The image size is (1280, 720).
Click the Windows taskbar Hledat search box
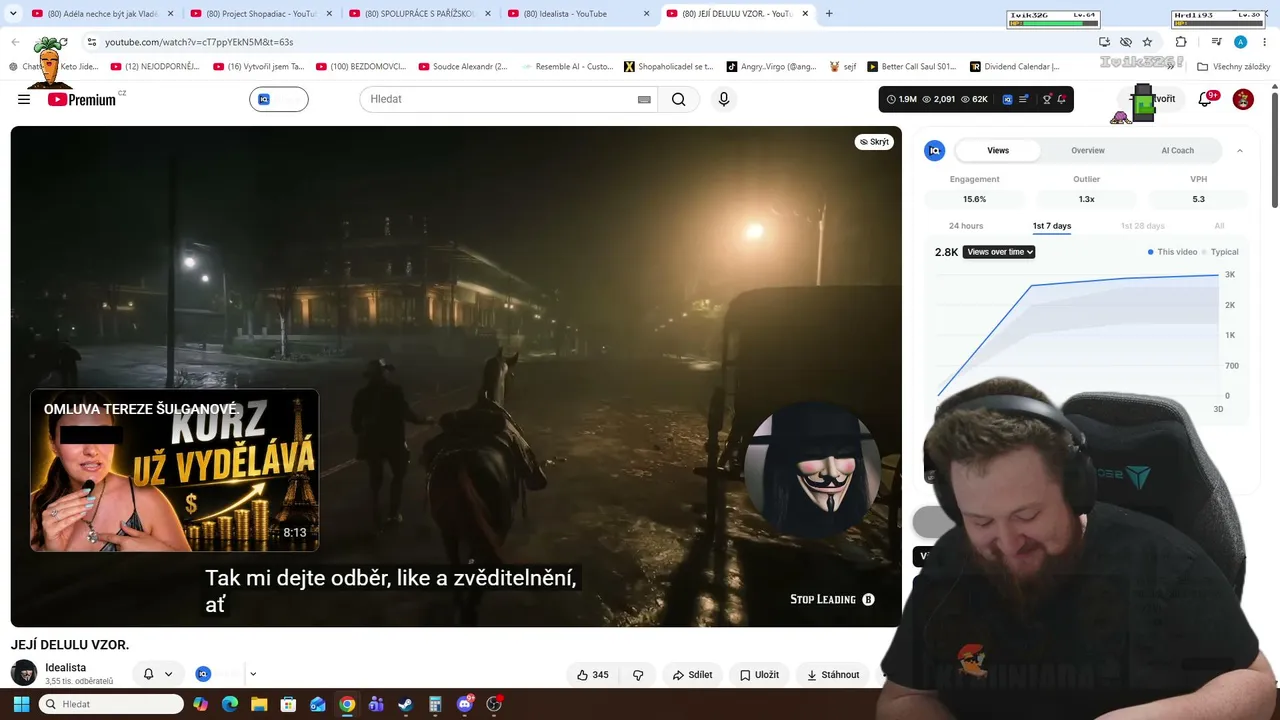pyautogui.click(x=111, y=704)
